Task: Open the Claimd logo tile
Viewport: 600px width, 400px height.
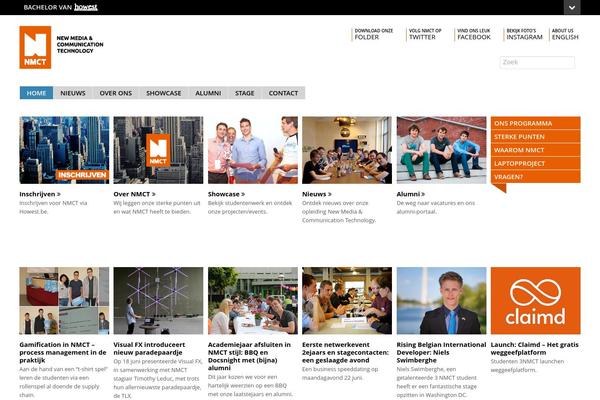Action: 535,300
